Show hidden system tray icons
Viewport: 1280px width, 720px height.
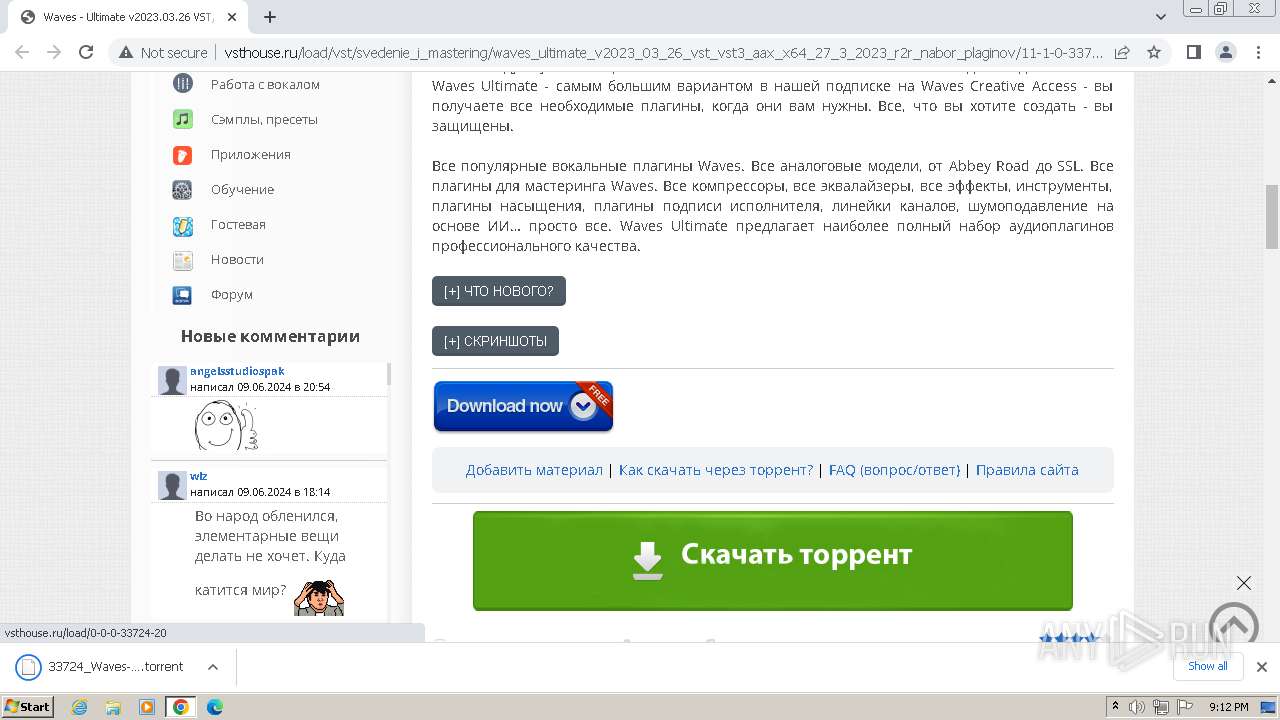click(1115, 707)
